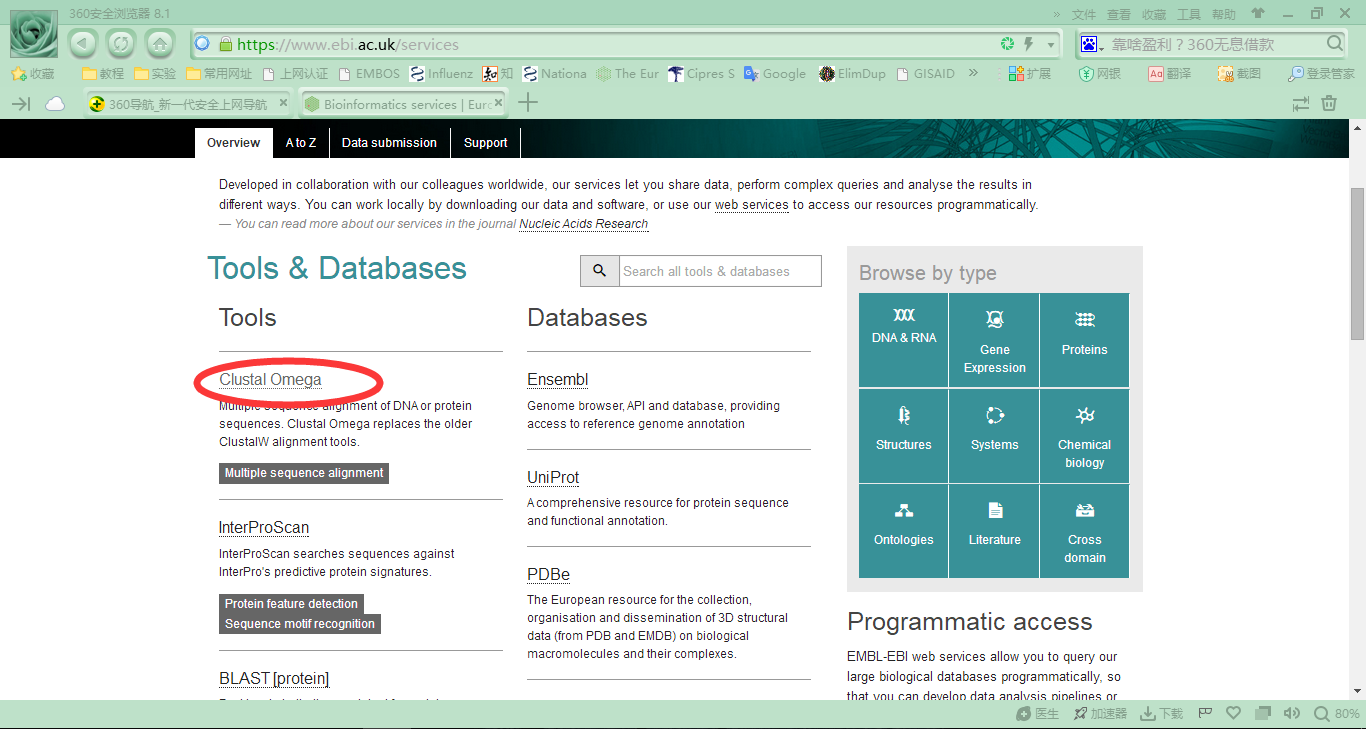
Task: Open the Clustal Omega tool link
Action: pyautogui.click(x=270, y=380)
